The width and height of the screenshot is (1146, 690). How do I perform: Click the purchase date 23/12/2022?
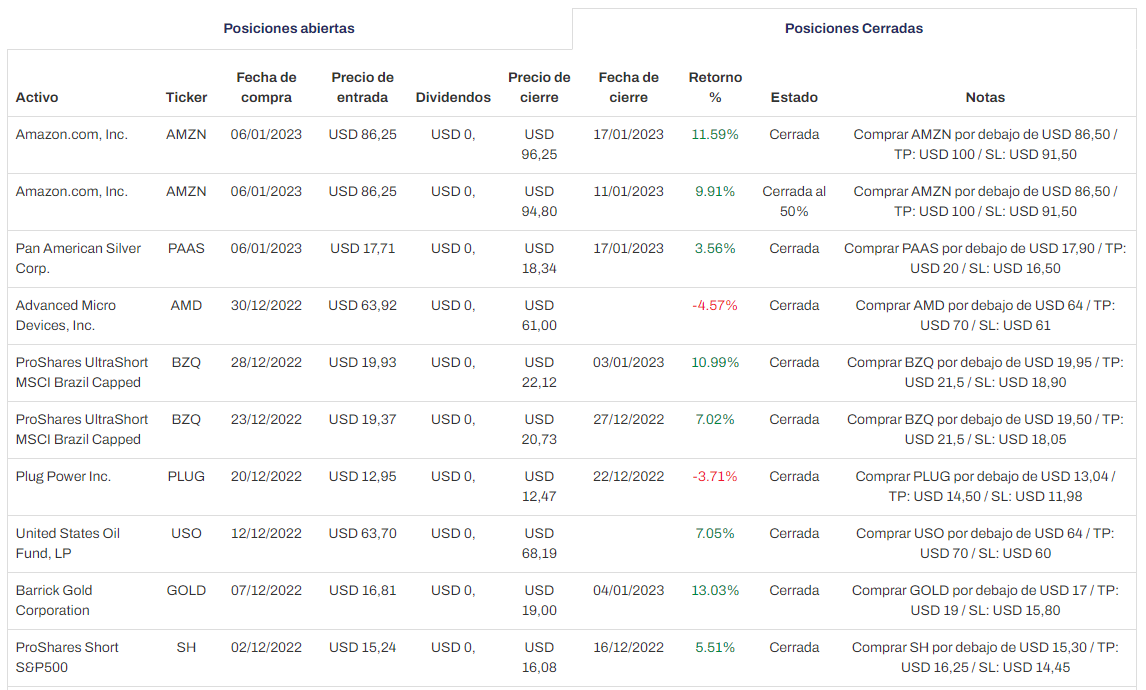click(x=266, y=420)
